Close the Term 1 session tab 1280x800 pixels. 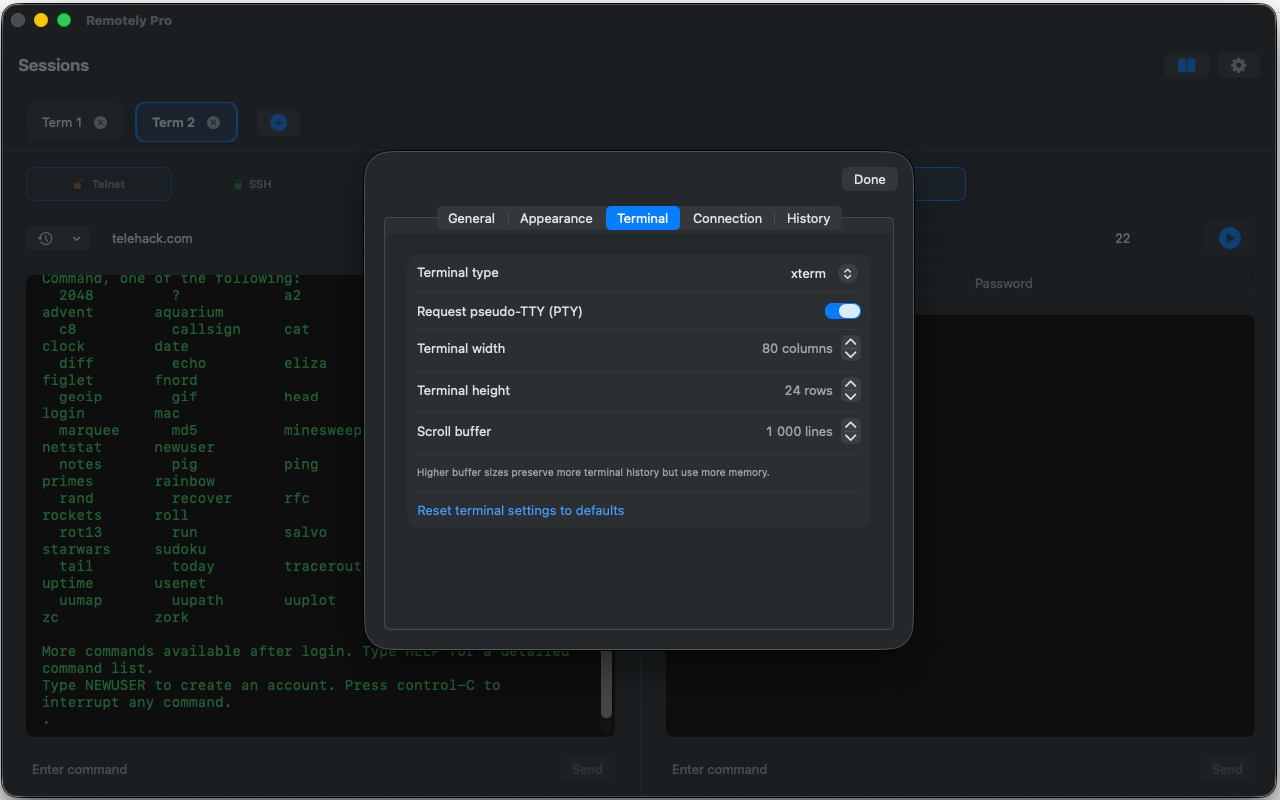tap(100, 122)
